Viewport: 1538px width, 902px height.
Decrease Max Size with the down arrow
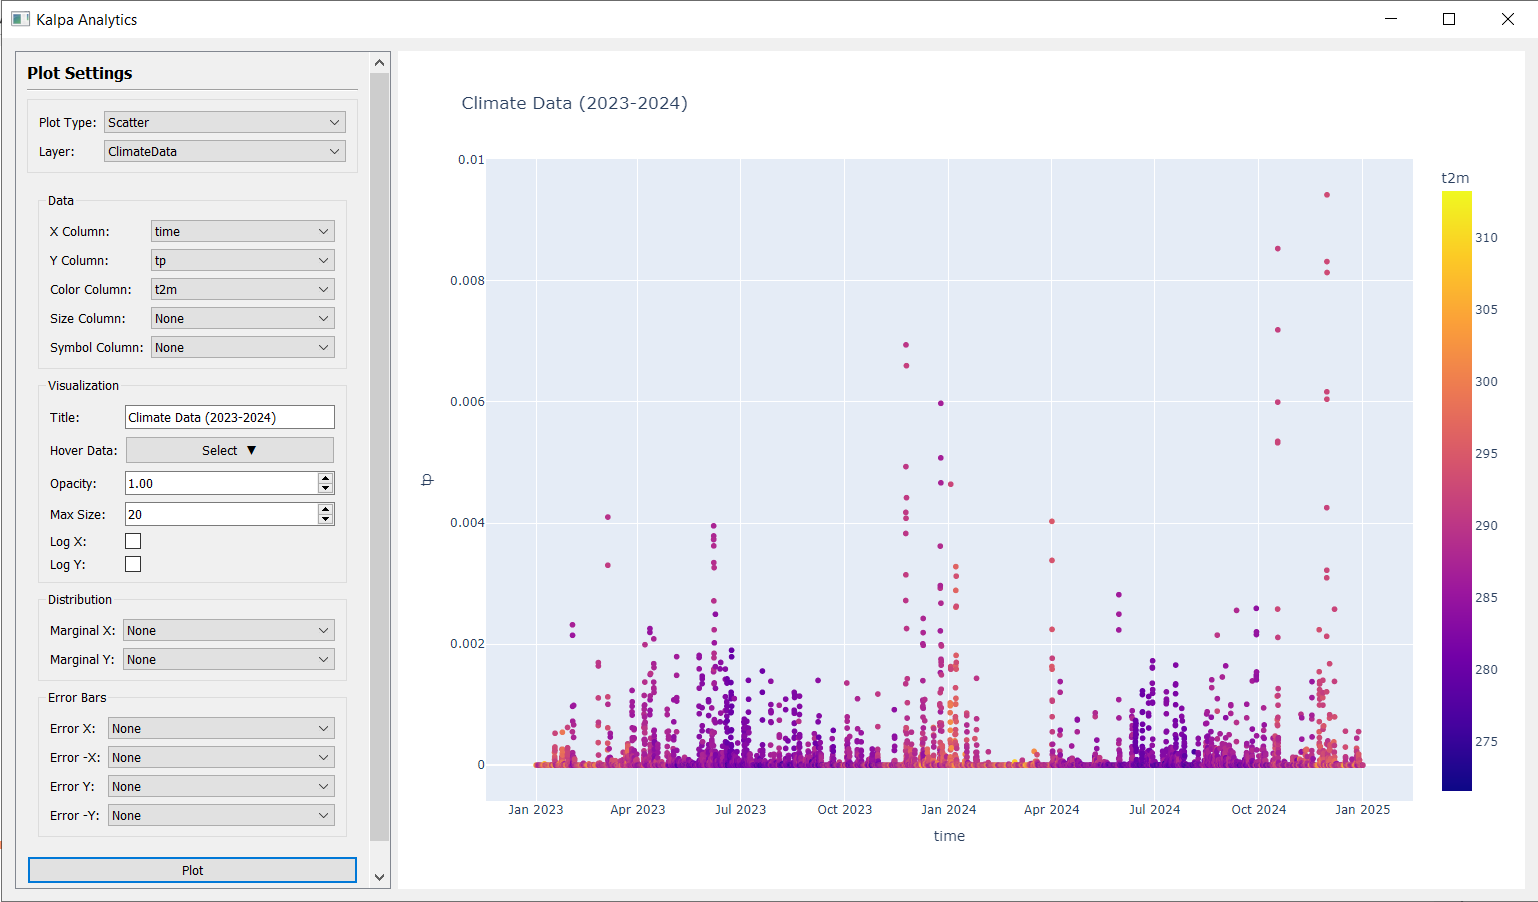325,519
